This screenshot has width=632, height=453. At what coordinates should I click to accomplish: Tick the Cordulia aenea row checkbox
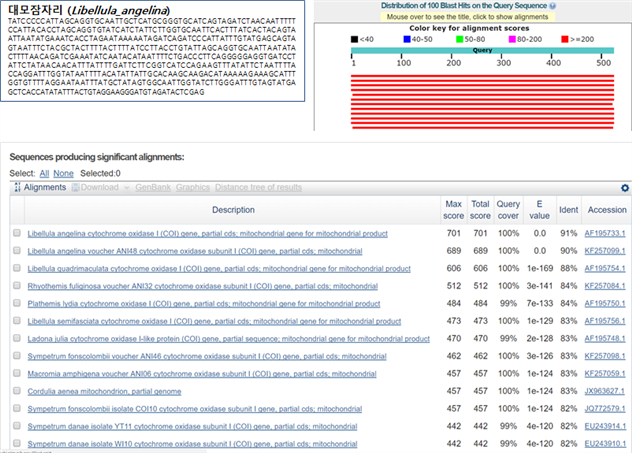pos(17,391)
